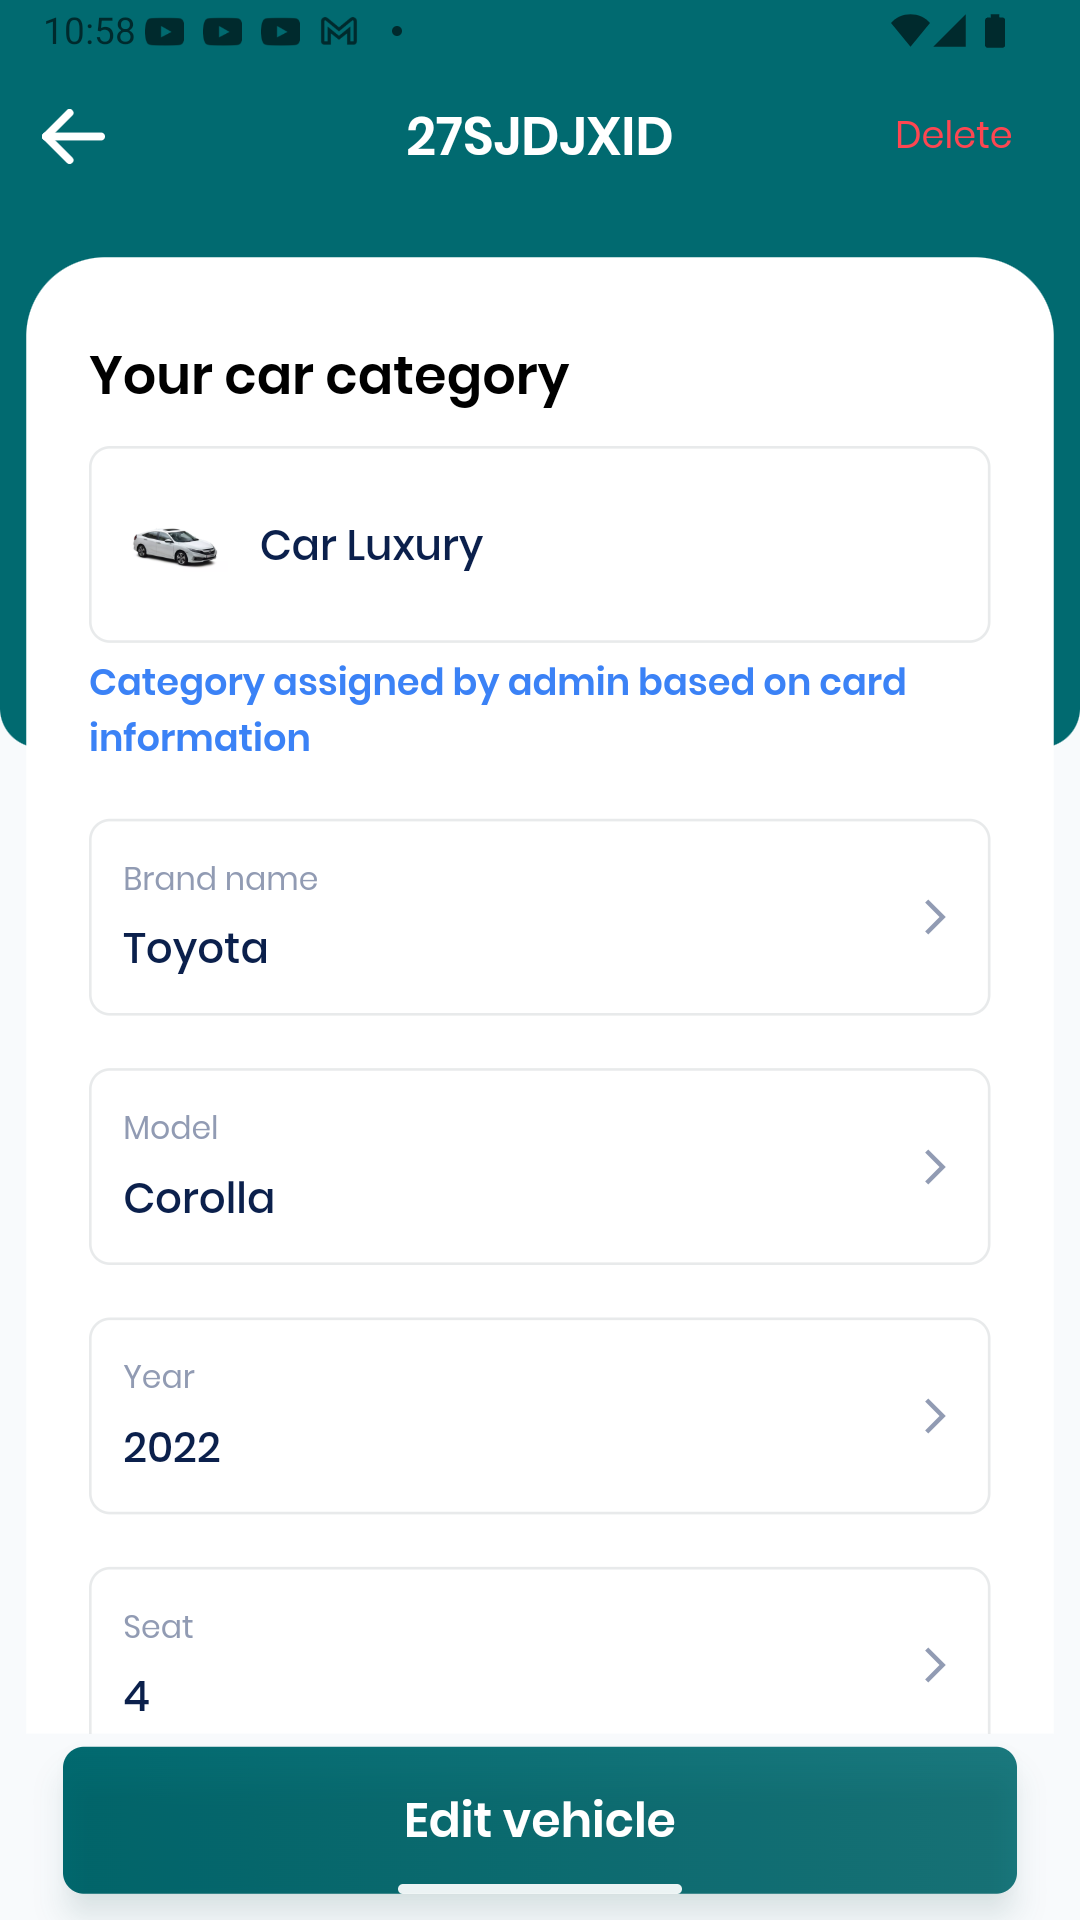The image size is (1080, 1920).
Task: Expand the Seat chevron arrow
Action: click(935, 1665)
